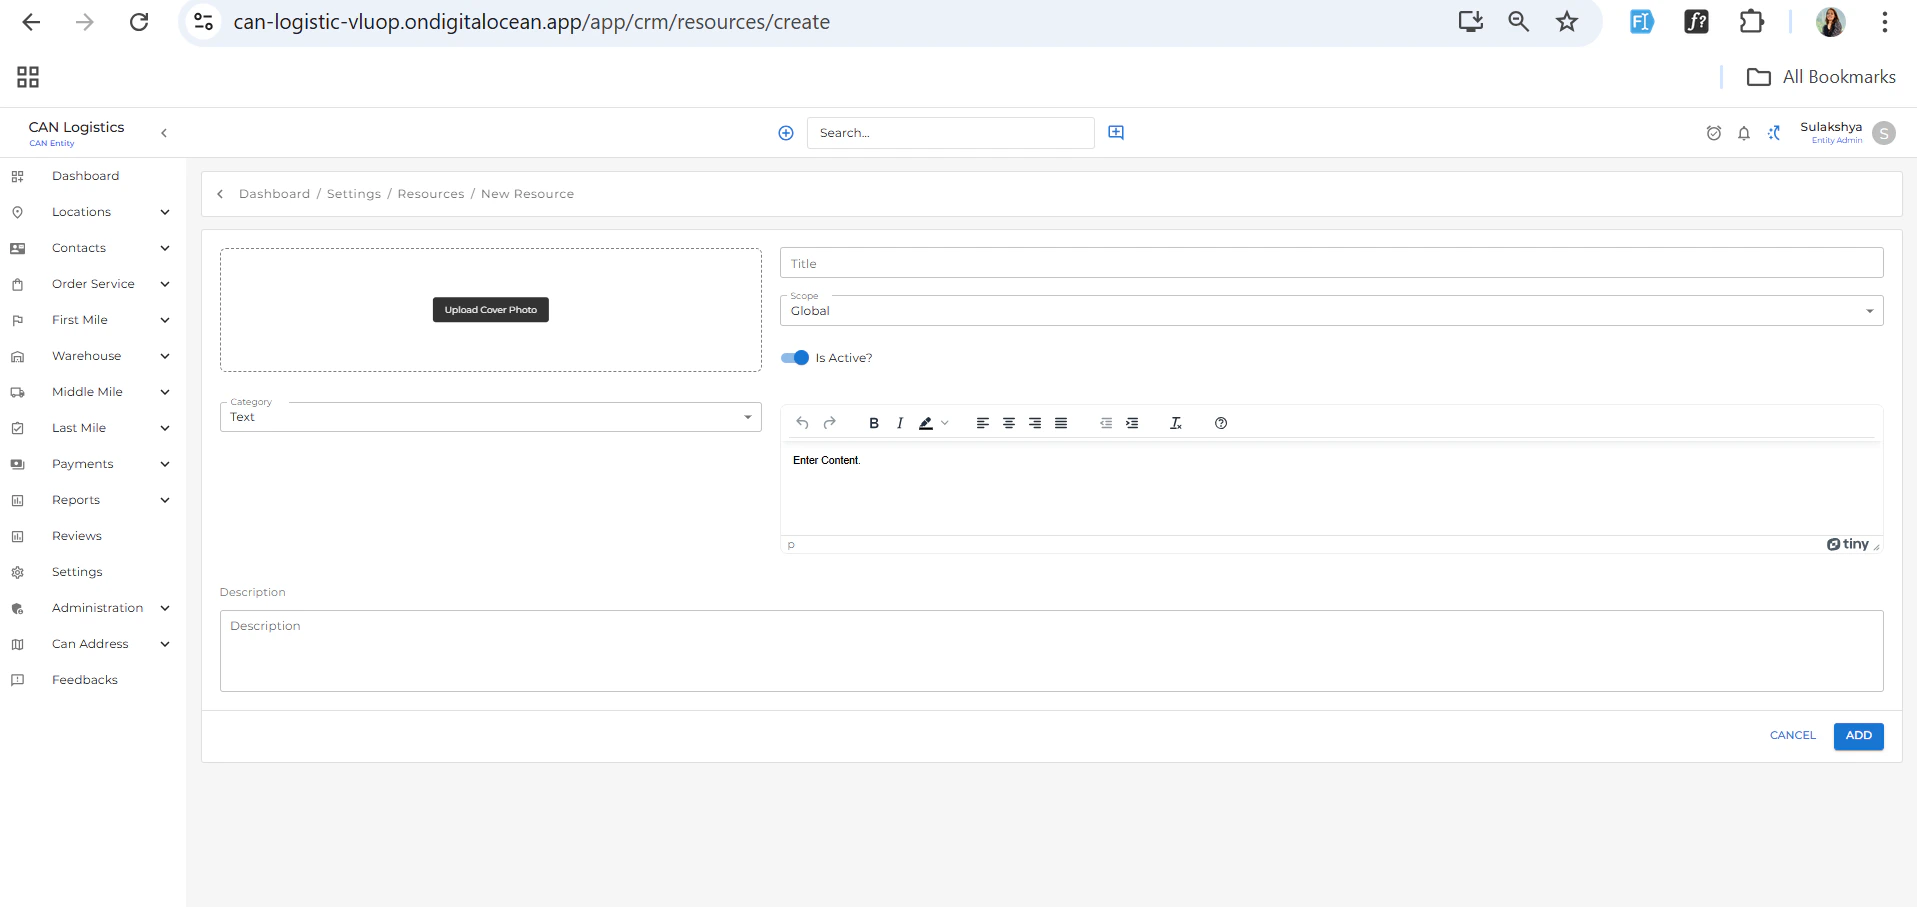Toggle italic formatting in the editor
Viewport: 1917px width, 907px height.
coord(900,423)
